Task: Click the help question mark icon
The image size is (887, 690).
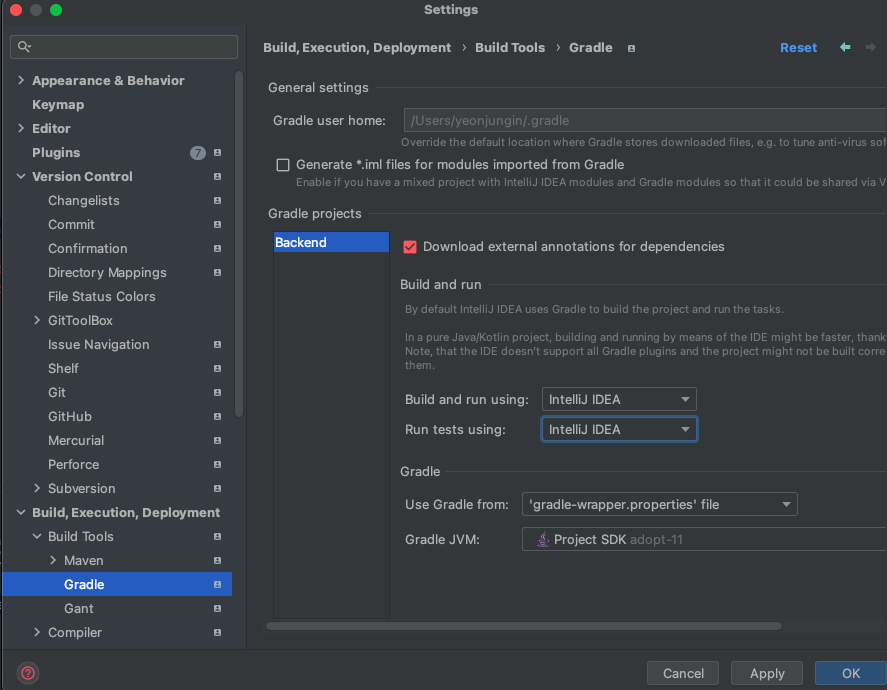Action: 28,673
